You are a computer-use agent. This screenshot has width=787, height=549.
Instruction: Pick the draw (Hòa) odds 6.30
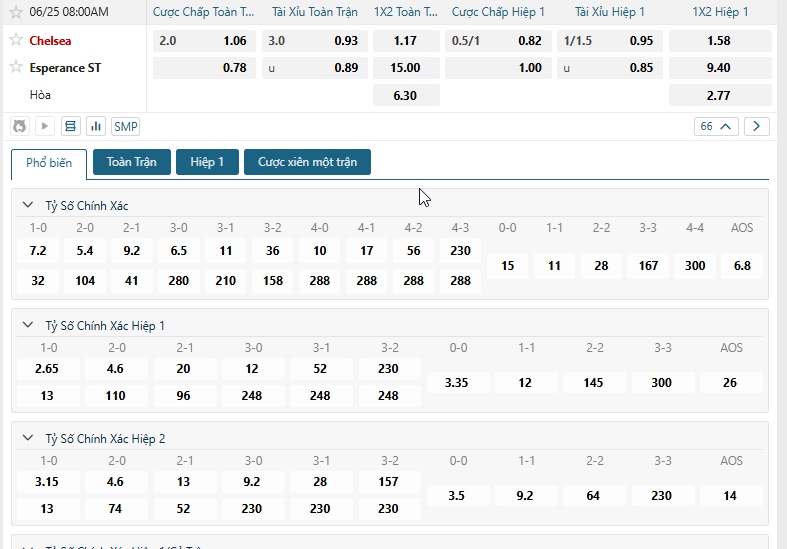click(405, 95)
